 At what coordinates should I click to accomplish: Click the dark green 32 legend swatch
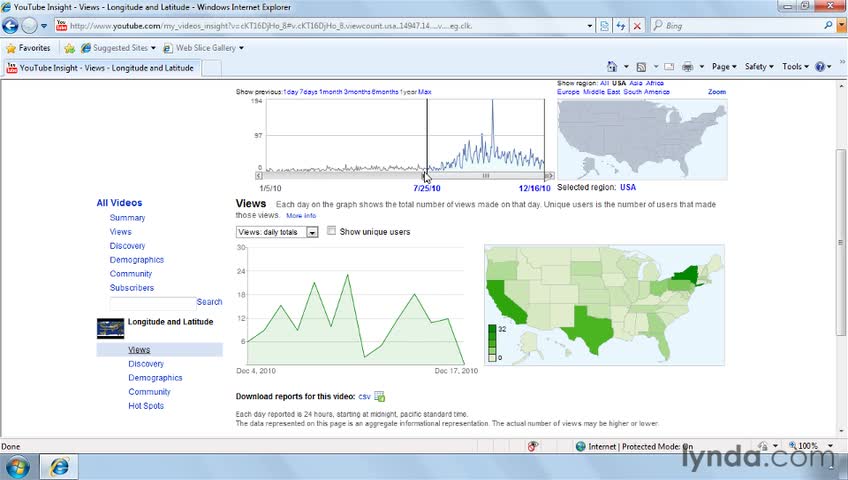(x=492, y=329)
